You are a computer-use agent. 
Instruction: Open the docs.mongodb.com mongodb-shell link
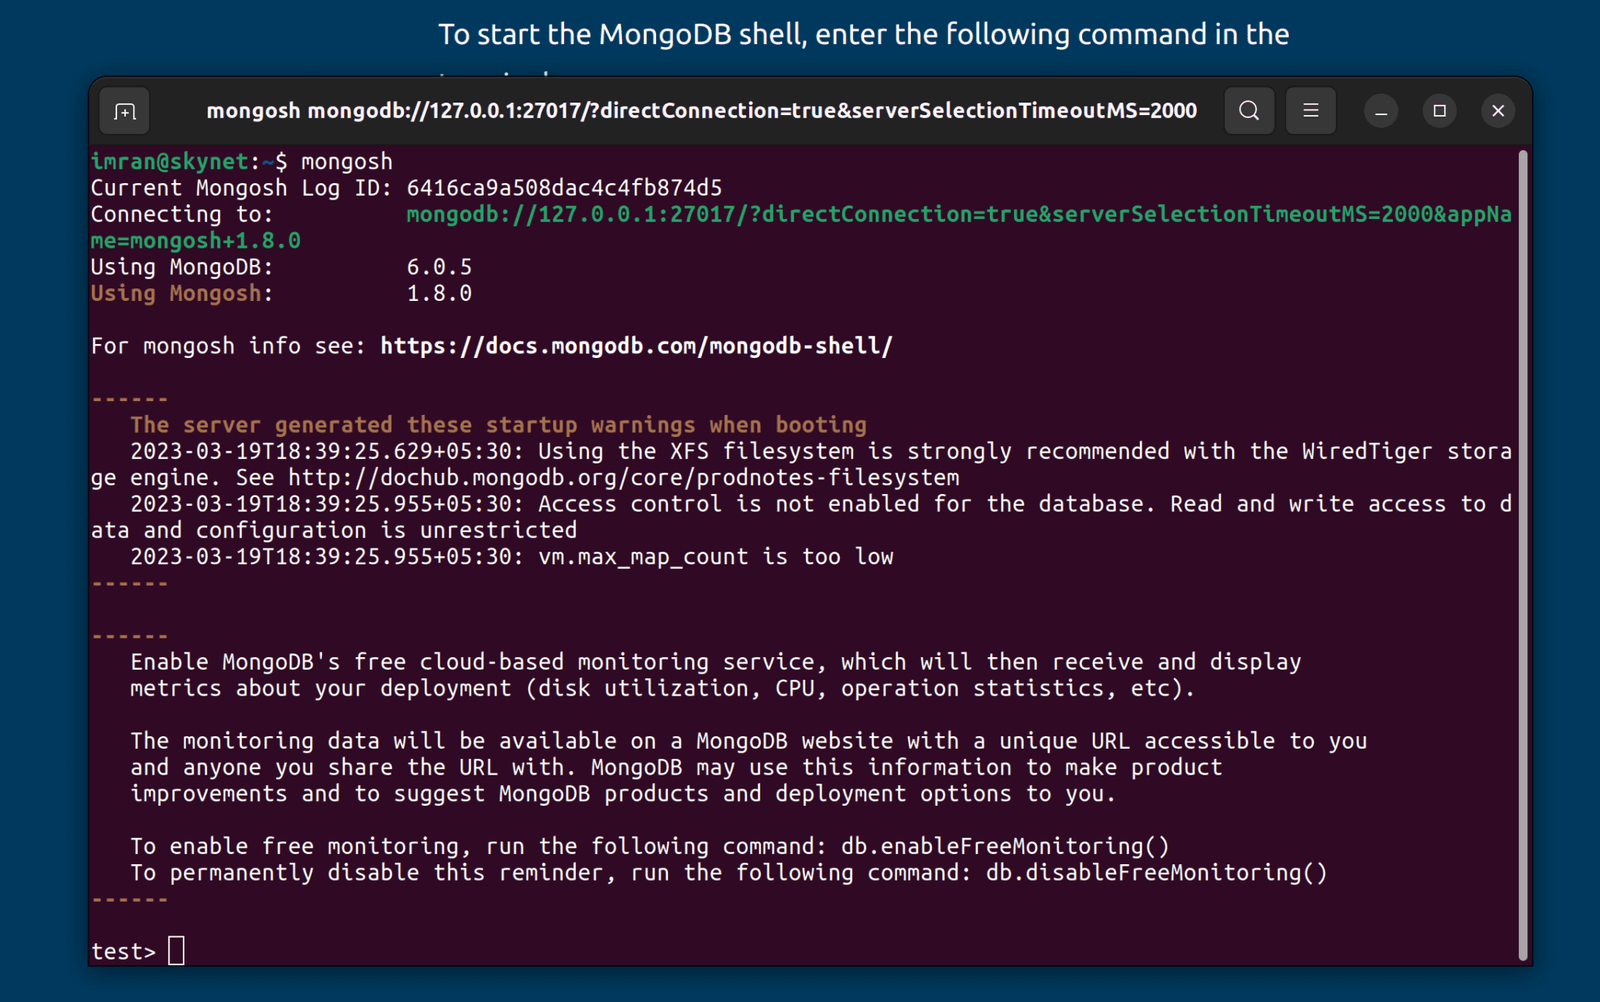pos(636,346)
